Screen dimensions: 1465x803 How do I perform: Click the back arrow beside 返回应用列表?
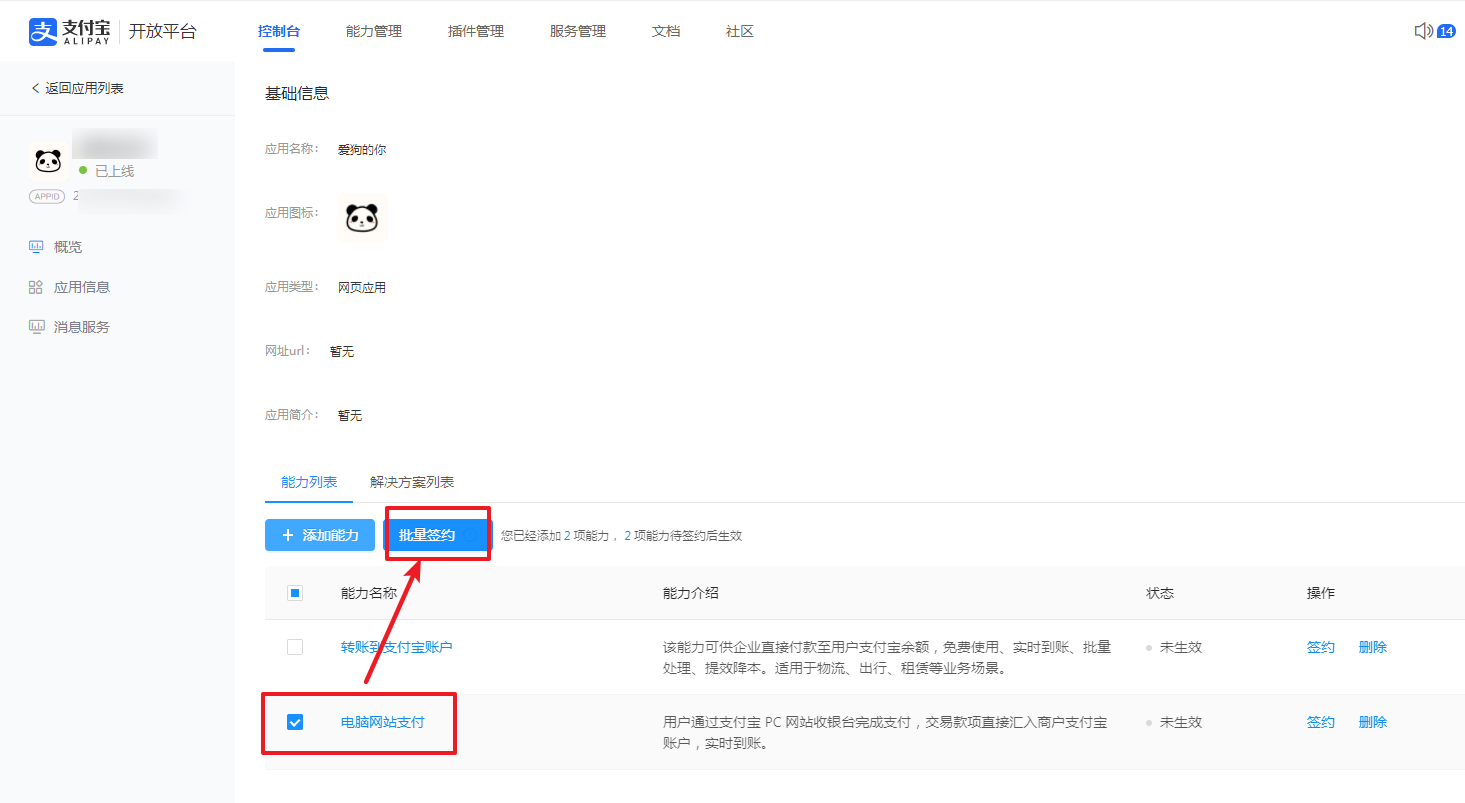35,88
